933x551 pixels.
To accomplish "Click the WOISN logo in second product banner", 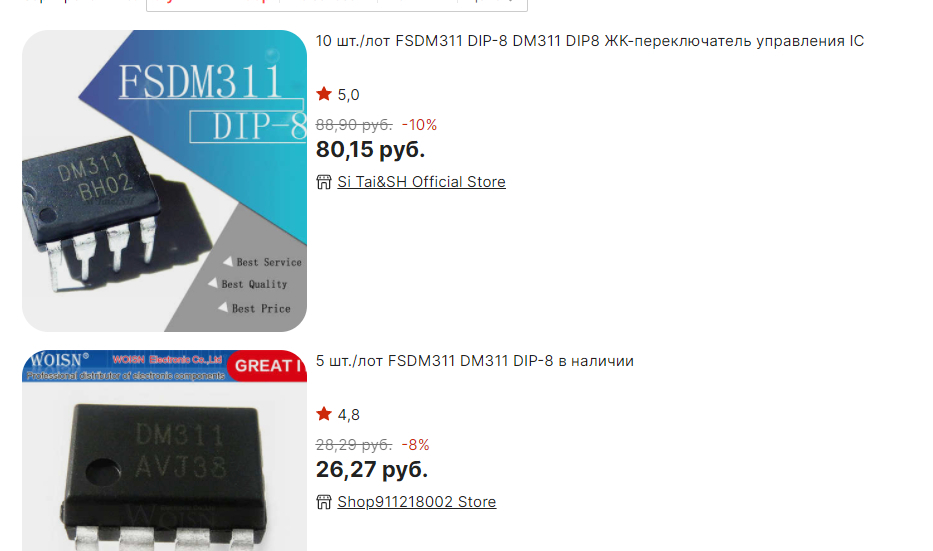I will pos(60,360).
